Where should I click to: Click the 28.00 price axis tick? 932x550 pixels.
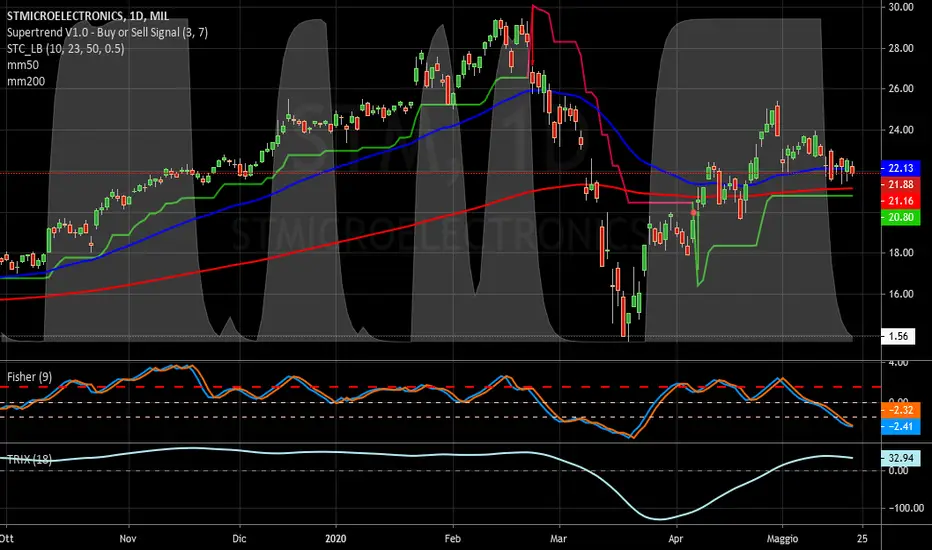click(900, 48)
